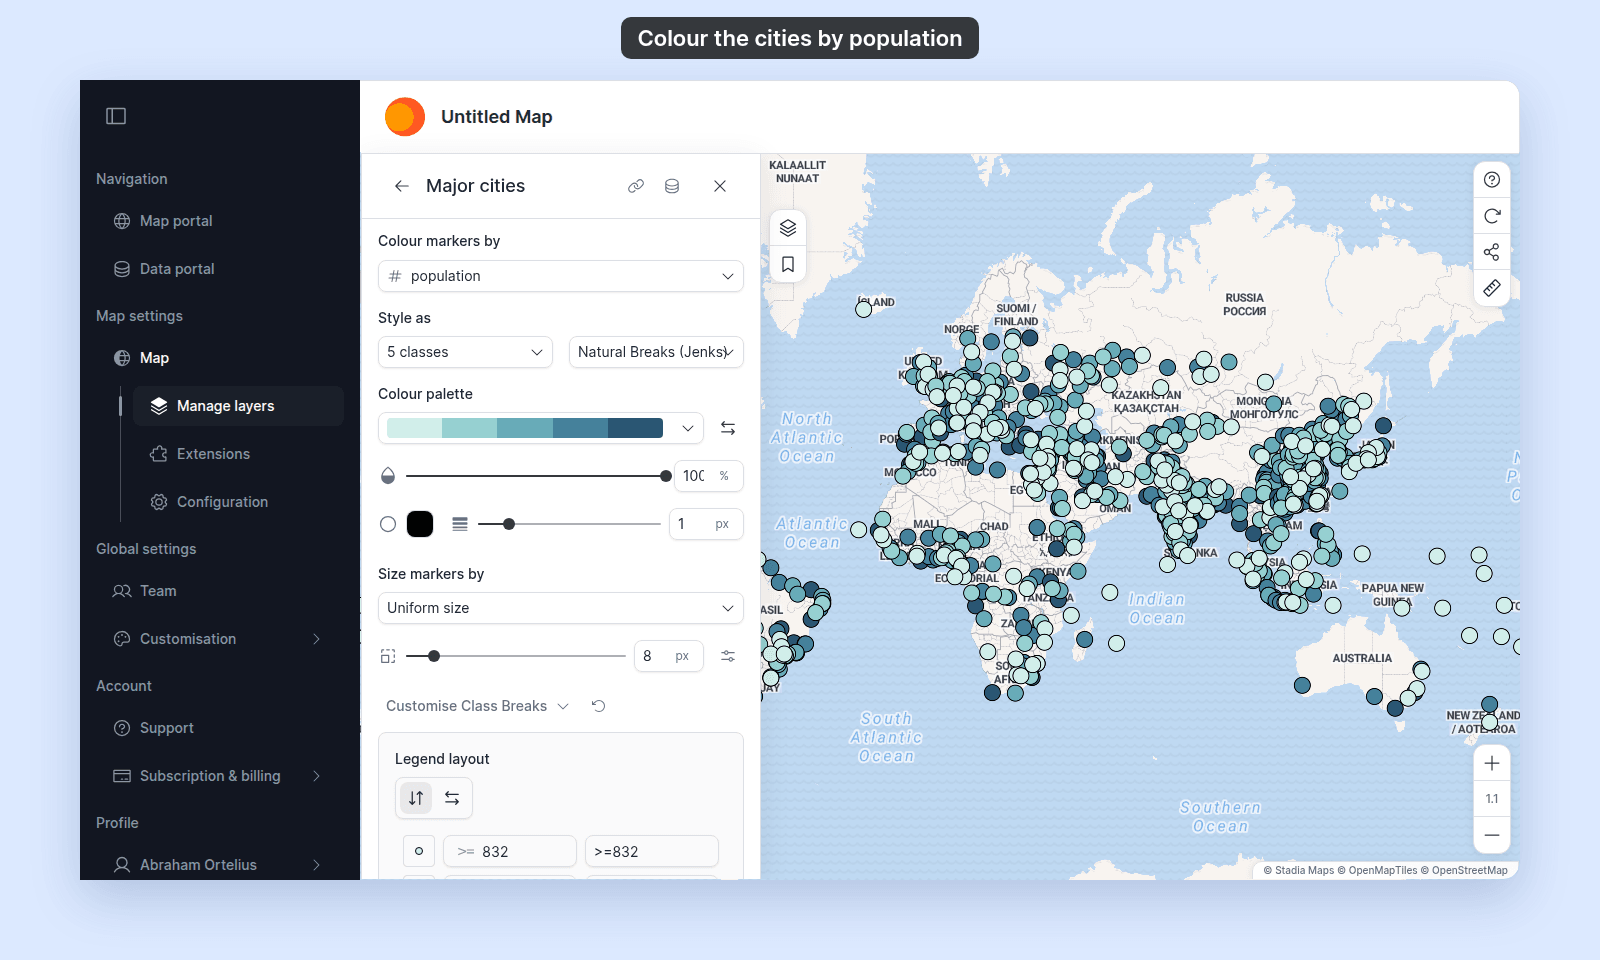Expand Customise Class Breaks

[477, 706]
